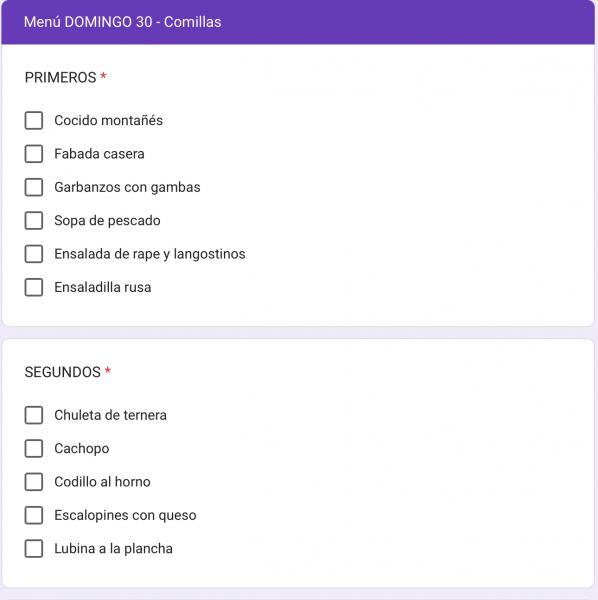Click the SEGUNDOS question title

[x=63, y=372]
